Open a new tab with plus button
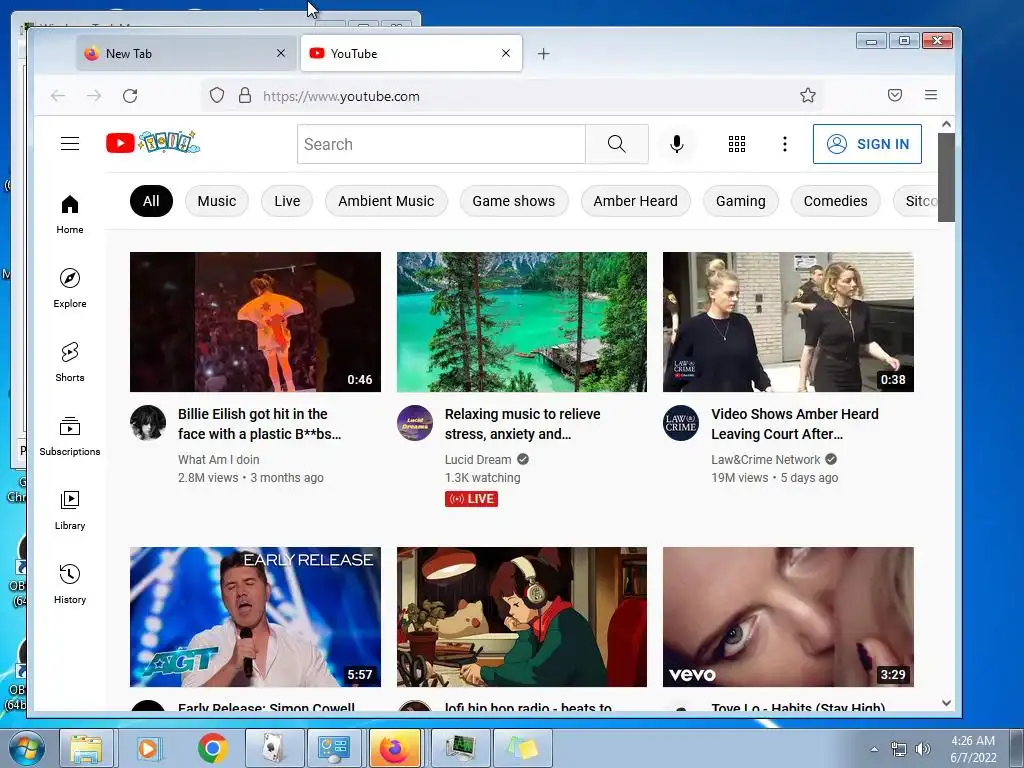The width and height of the screenshot is (1024, 768). pos(543,54)
